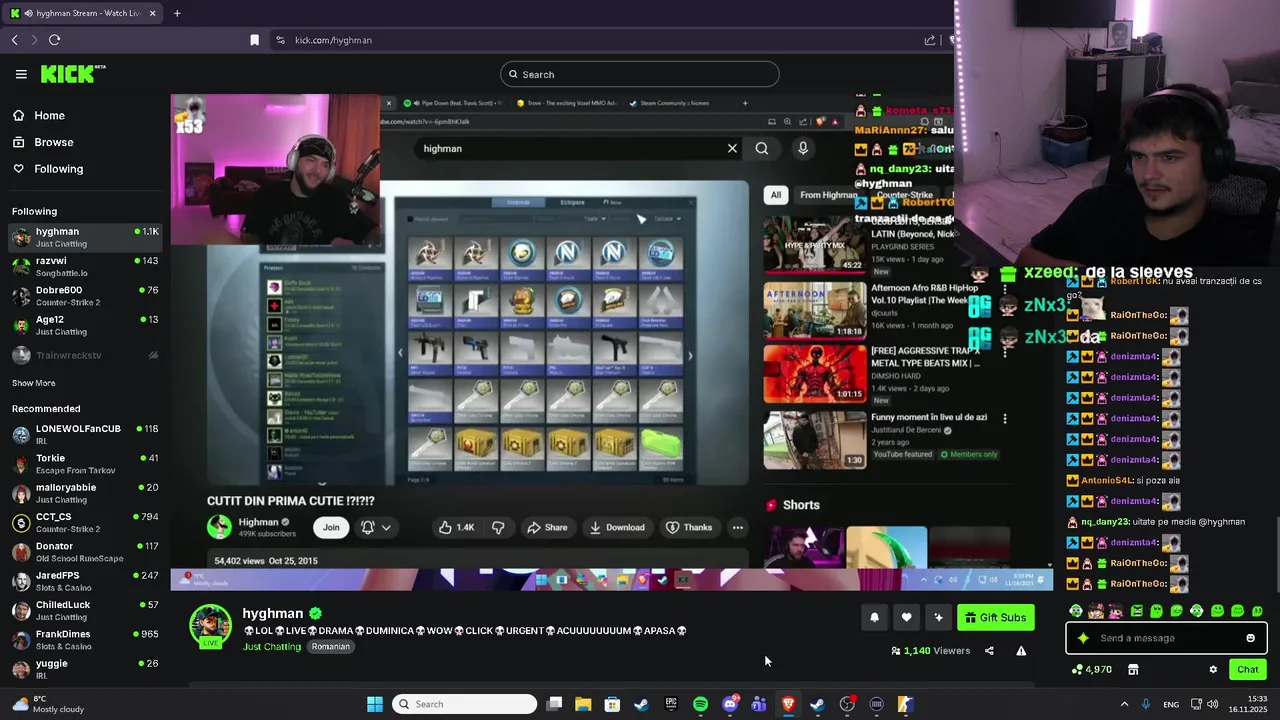This screenshot has width=1280, height=720.
Task: Click the bookmark icon beside address bar
Action: [254, 40]
